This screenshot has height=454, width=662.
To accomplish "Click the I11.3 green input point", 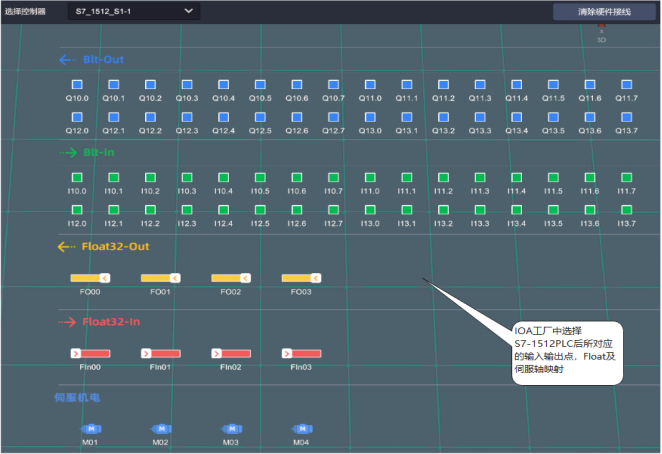I will [x=480, y=177].
